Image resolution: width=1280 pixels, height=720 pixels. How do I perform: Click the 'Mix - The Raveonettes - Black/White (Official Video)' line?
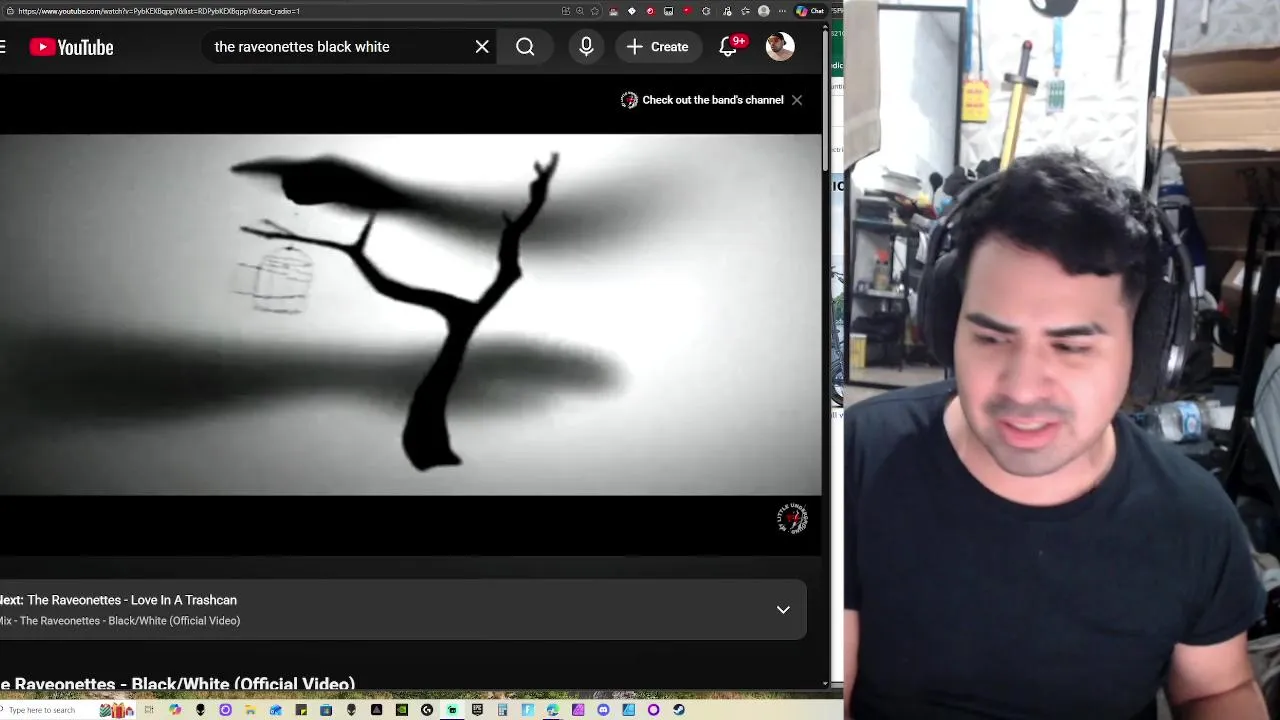pos(120,621)
